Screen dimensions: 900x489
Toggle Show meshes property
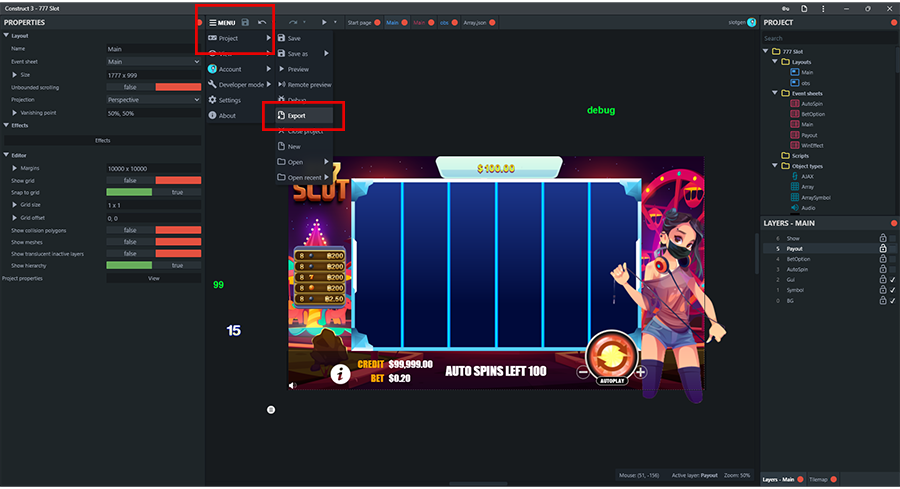154,242
